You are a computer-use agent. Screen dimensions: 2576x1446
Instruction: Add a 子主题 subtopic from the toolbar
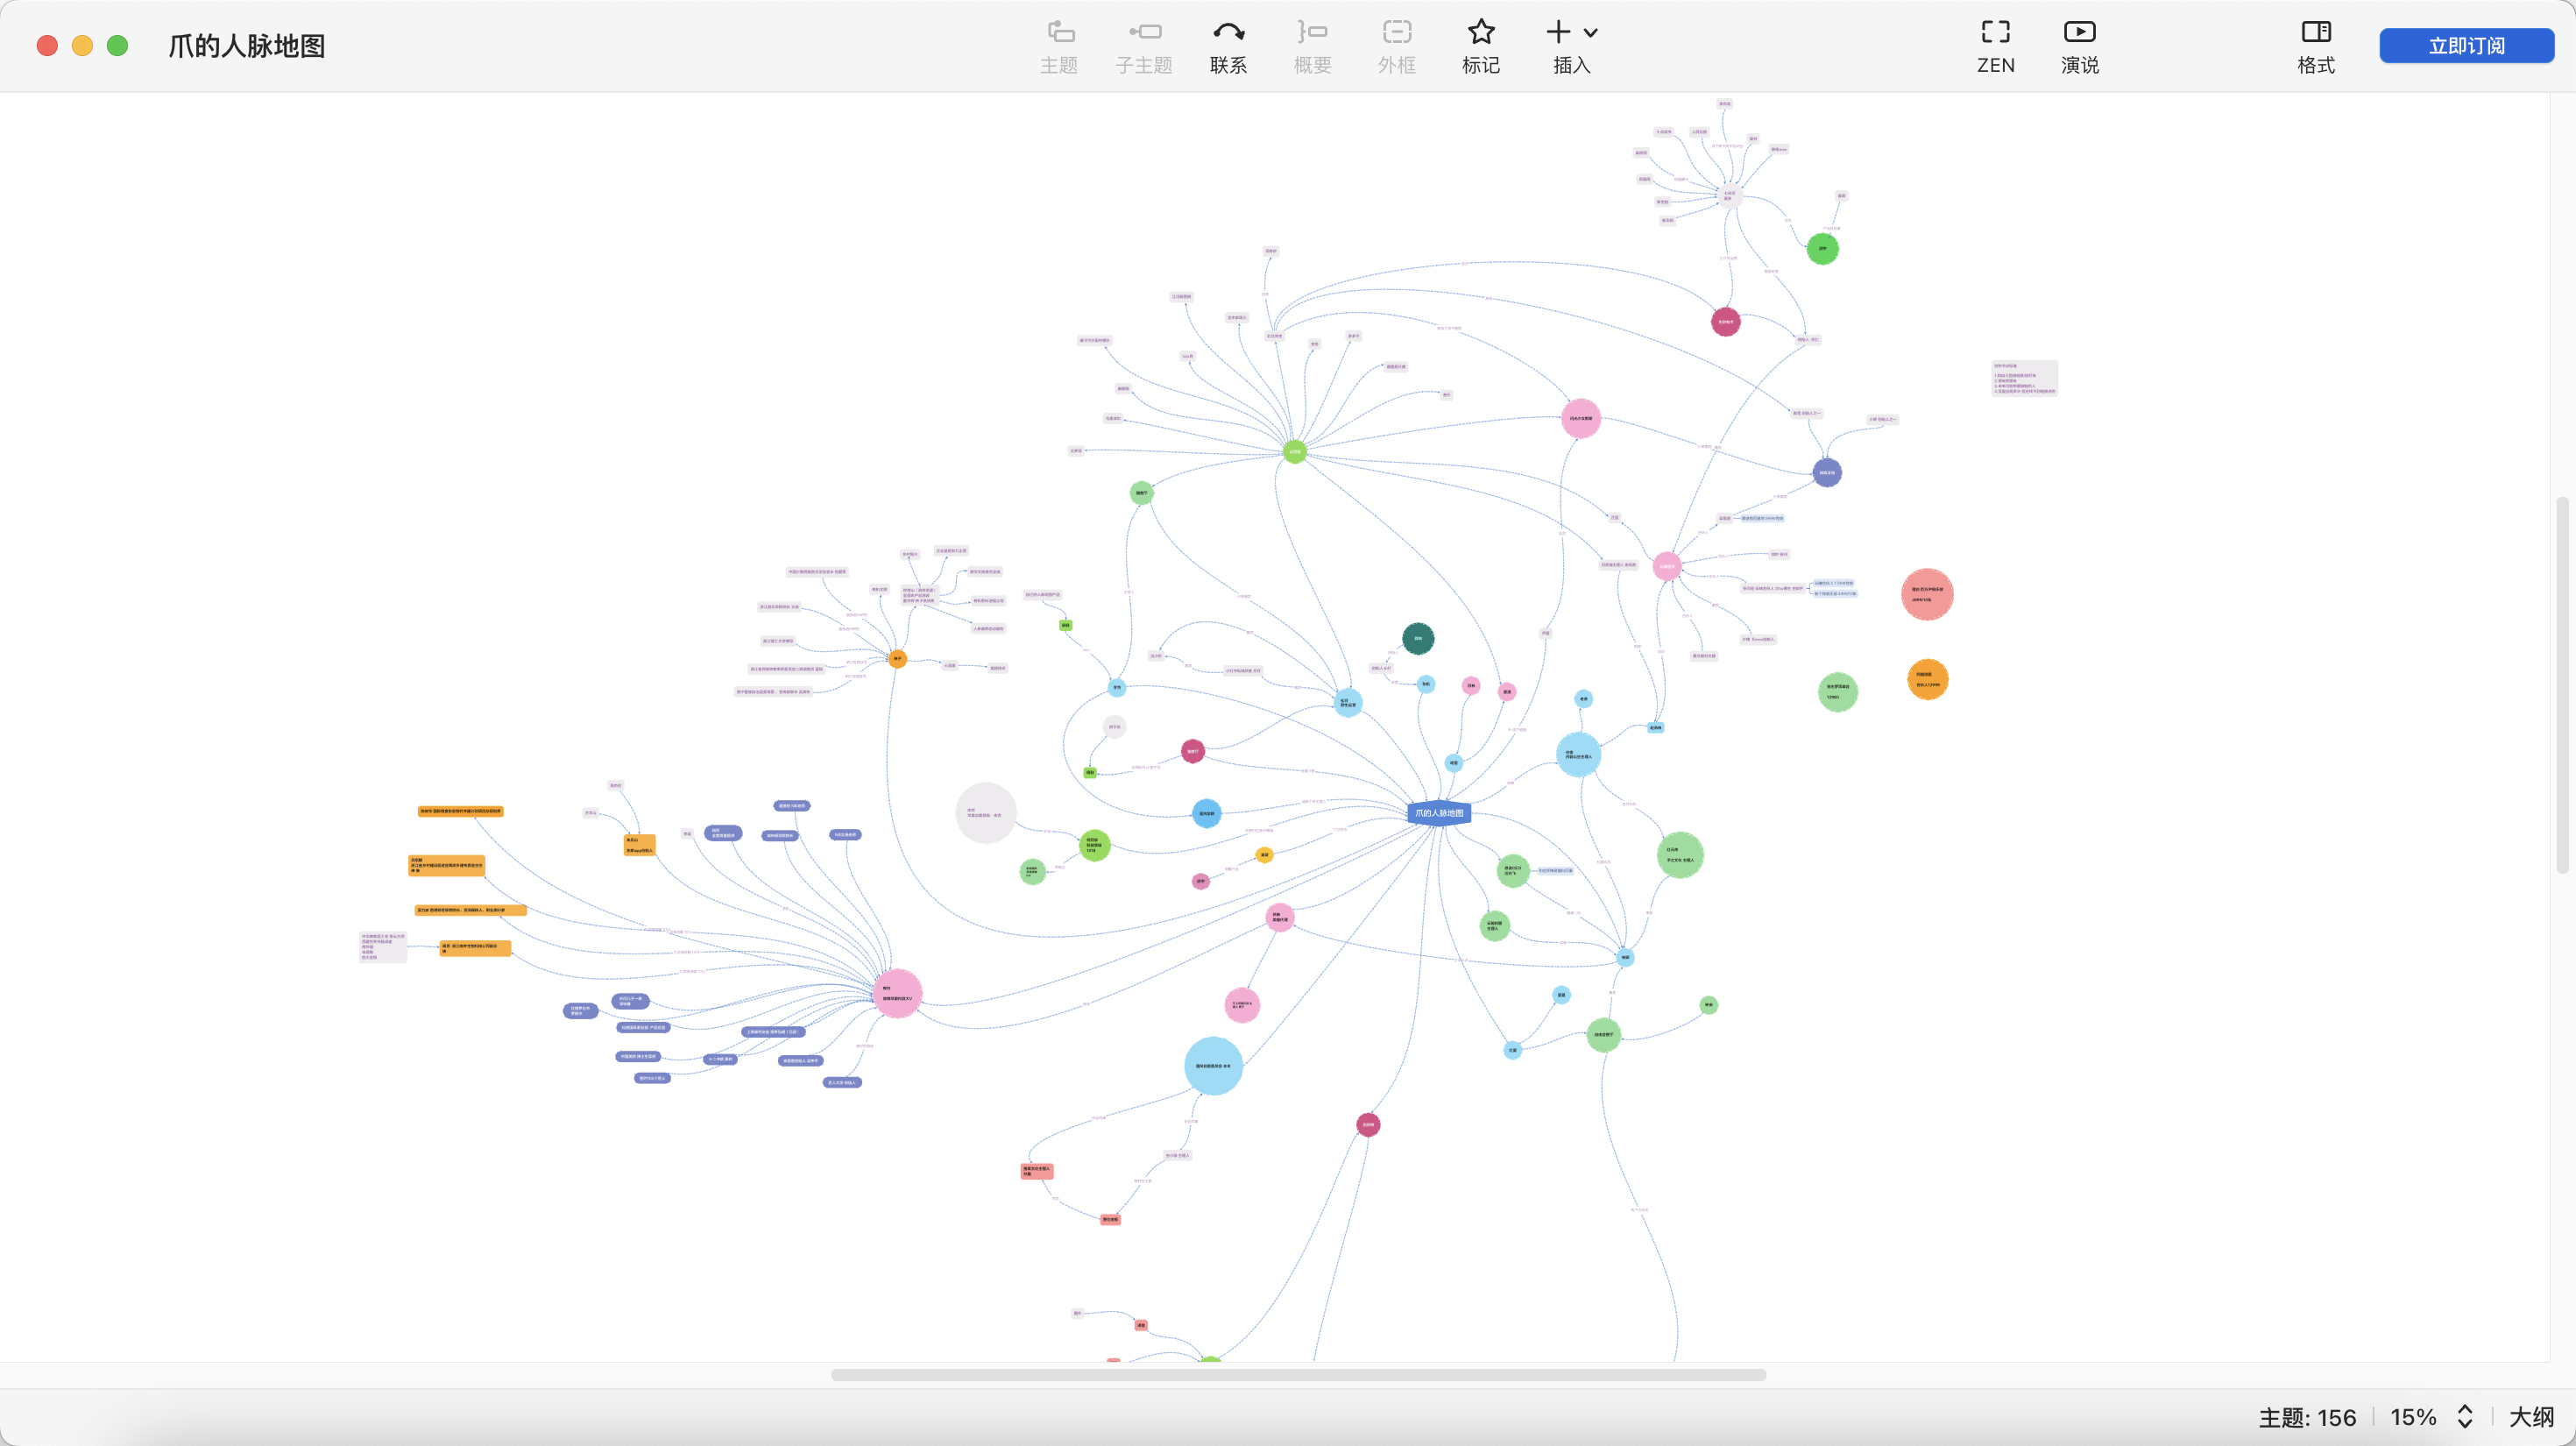click(x=1143, y=46)
